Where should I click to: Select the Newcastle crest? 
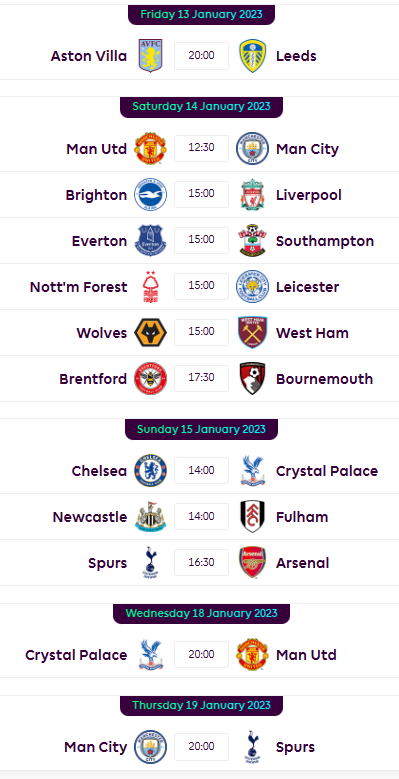151,517
